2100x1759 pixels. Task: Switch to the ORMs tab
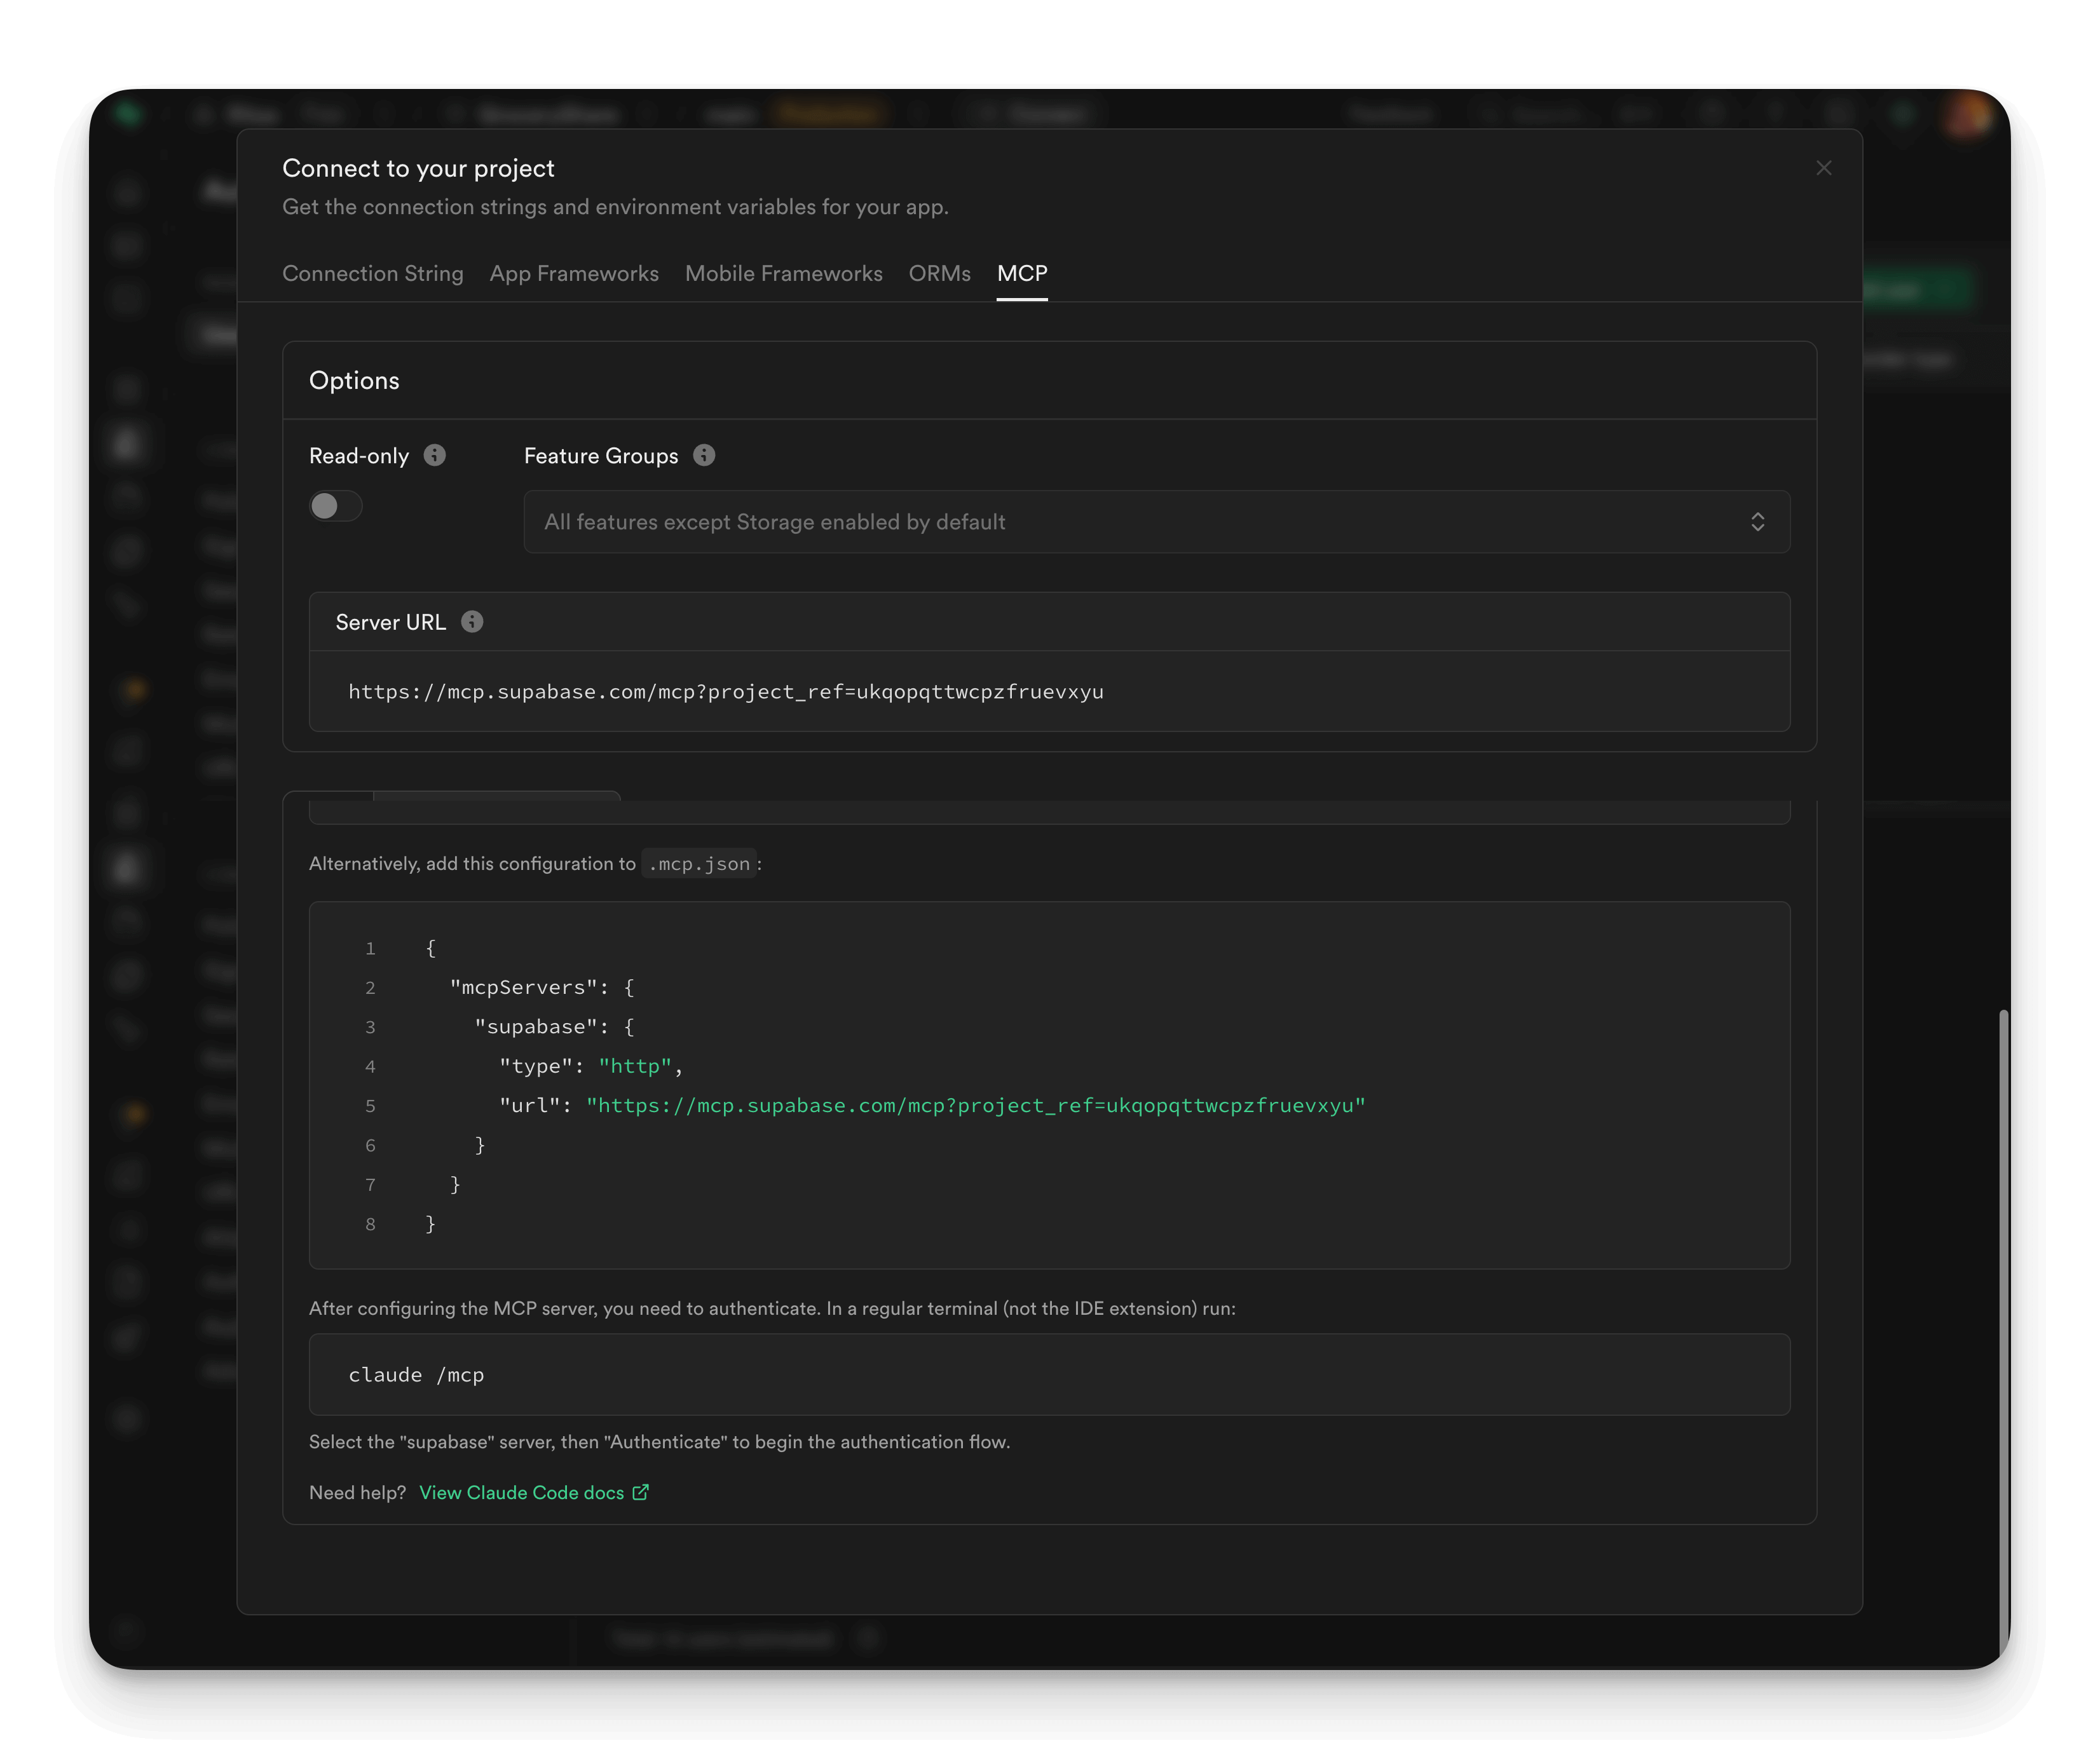tap(938, 273)
